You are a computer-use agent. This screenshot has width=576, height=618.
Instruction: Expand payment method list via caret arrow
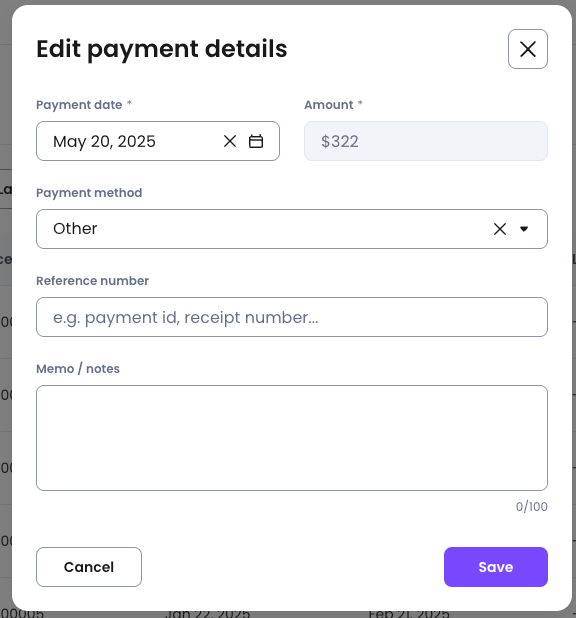point(524,229)
